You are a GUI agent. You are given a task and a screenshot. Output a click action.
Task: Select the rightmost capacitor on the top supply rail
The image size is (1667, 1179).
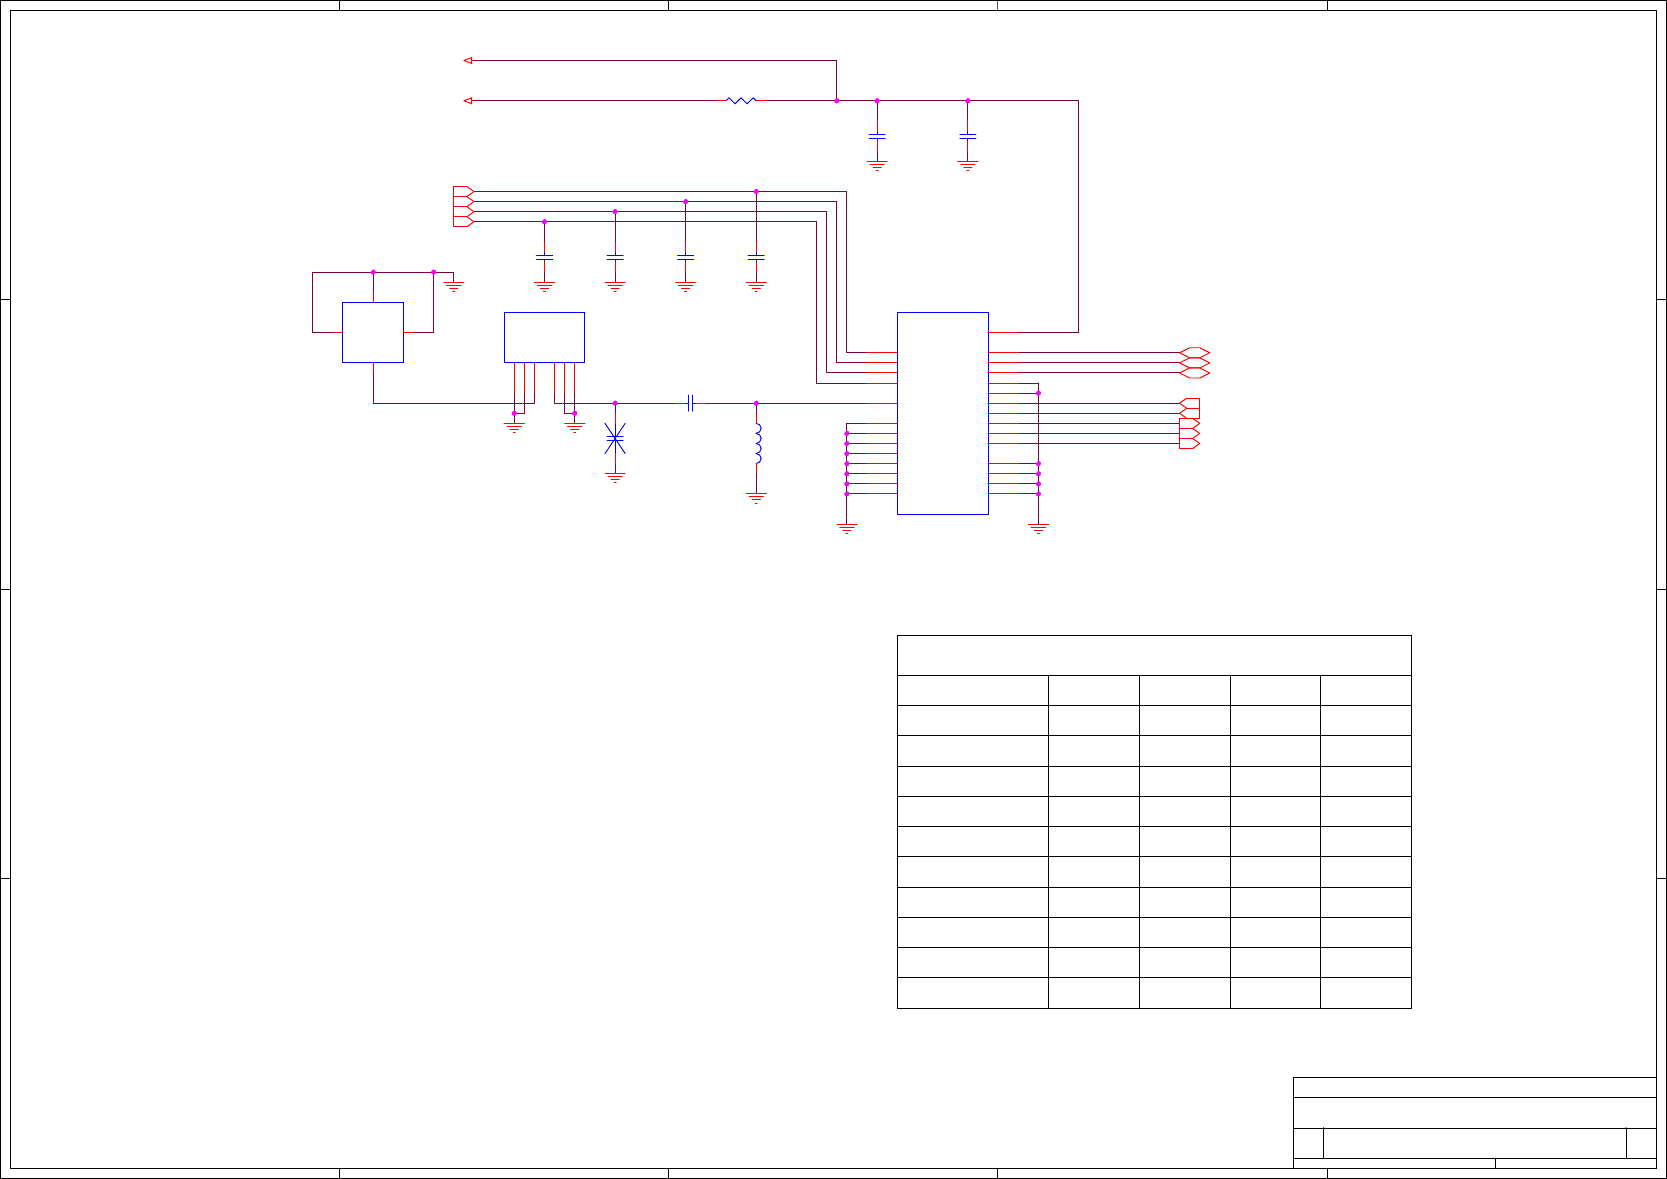click(x=967, y=135)
